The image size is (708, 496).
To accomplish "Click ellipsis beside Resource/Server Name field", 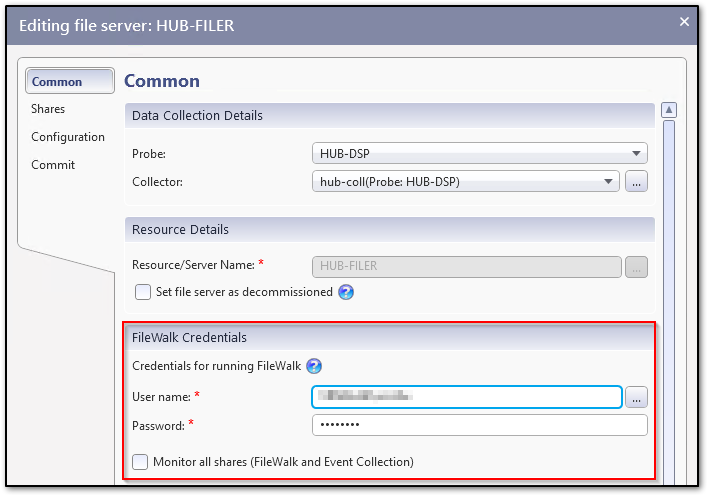I will 636,267.
